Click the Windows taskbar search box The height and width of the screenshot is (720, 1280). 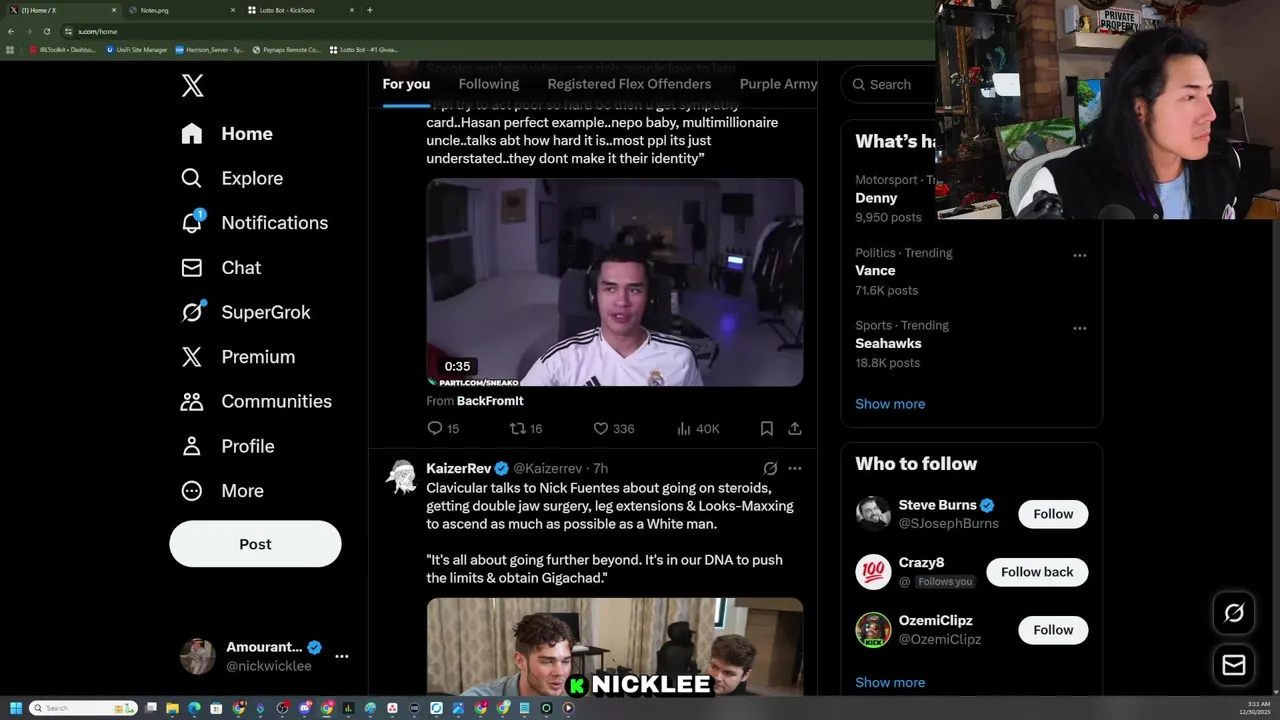[83, 708]
